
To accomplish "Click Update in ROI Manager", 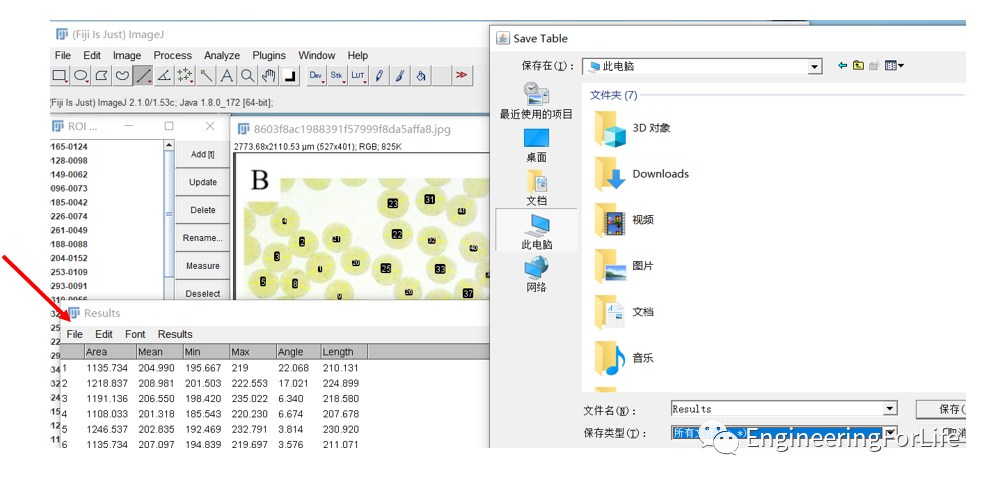I will coord(202,182).
